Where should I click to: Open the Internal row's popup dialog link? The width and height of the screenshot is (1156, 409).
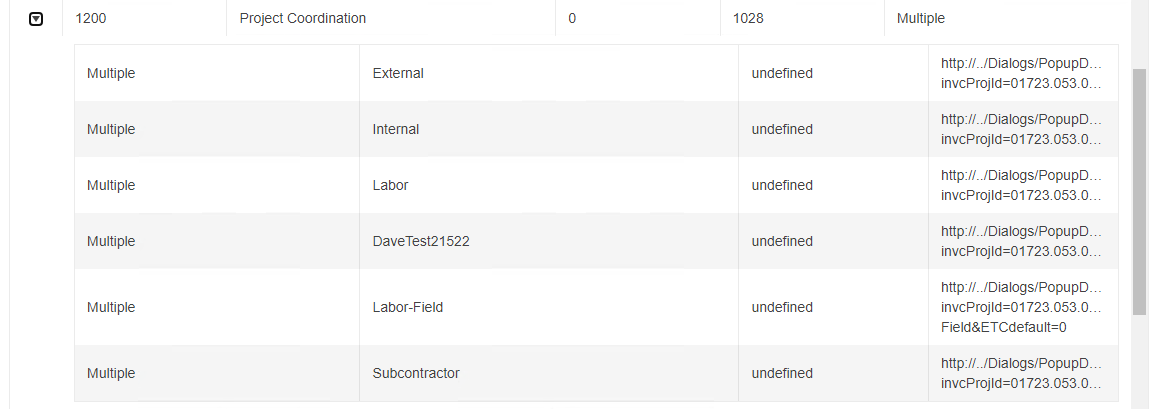tap(1020, 129)
